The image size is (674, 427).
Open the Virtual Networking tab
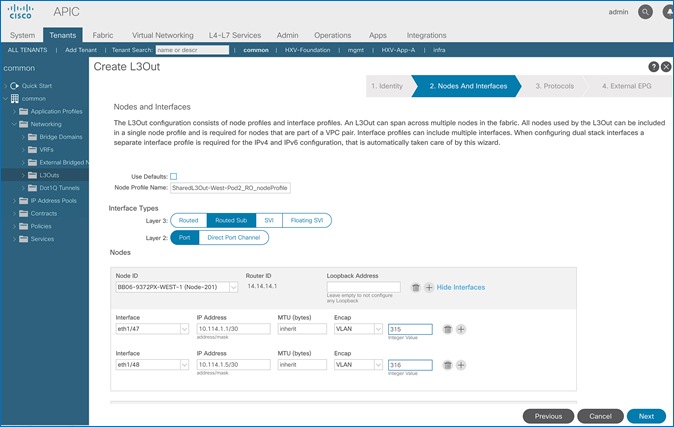click(162, 35)
